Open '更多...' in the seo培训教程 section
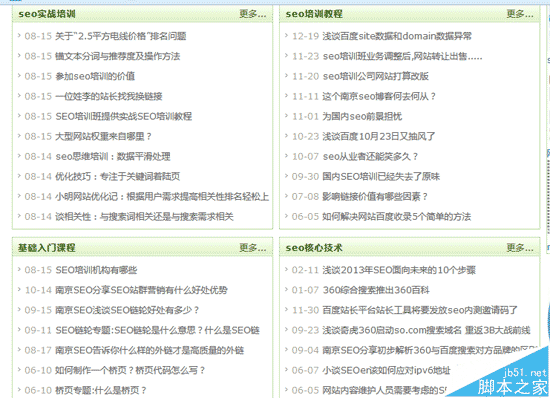Image resolution: width=550 pixels, height=398 pixels. (520, 14)
